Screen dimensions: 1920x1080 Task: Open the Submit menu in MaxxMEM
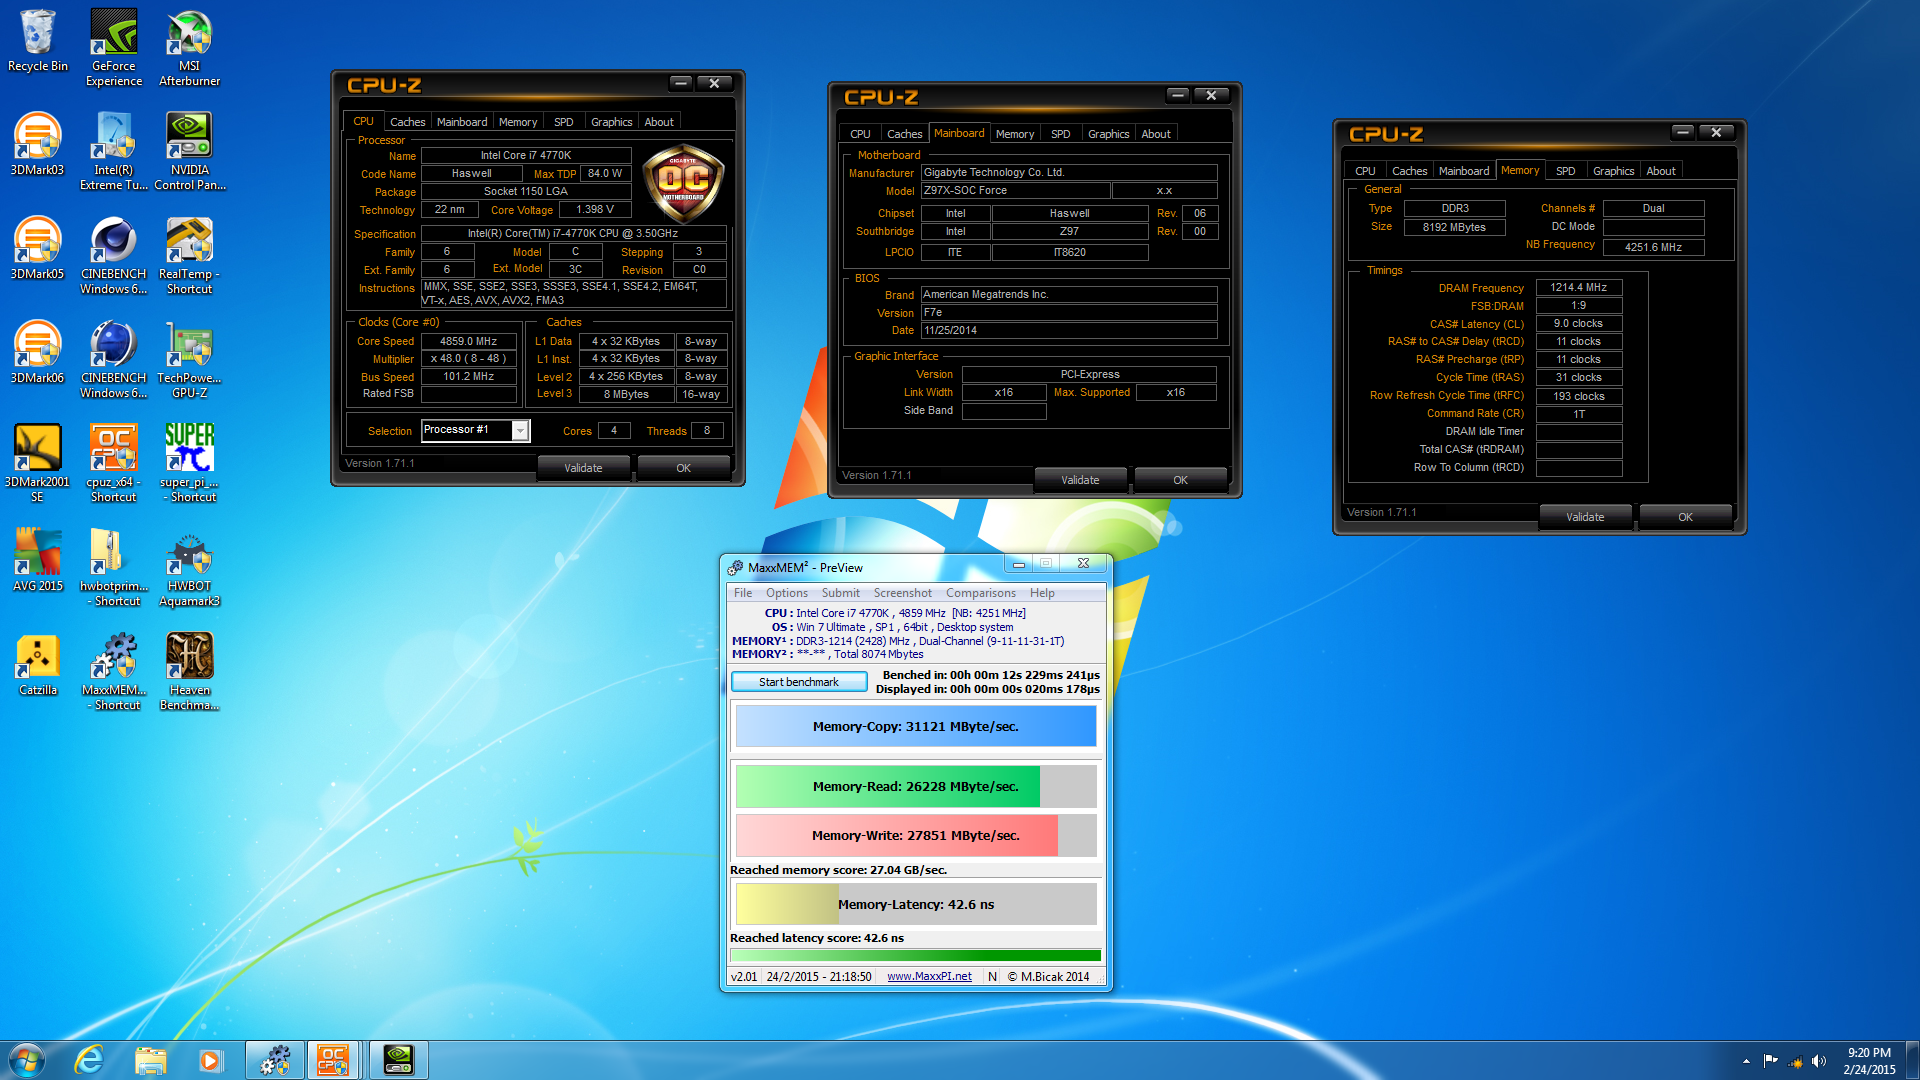(840, 593)
